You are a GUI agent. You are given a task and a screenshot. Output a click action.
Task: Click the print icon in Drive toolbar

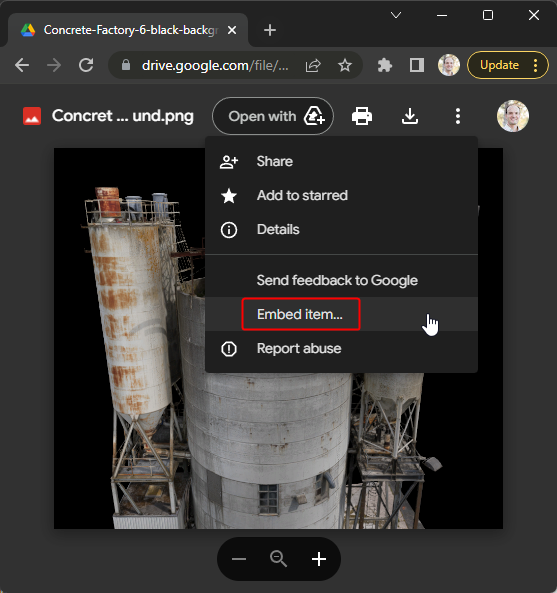coord(362,116)
